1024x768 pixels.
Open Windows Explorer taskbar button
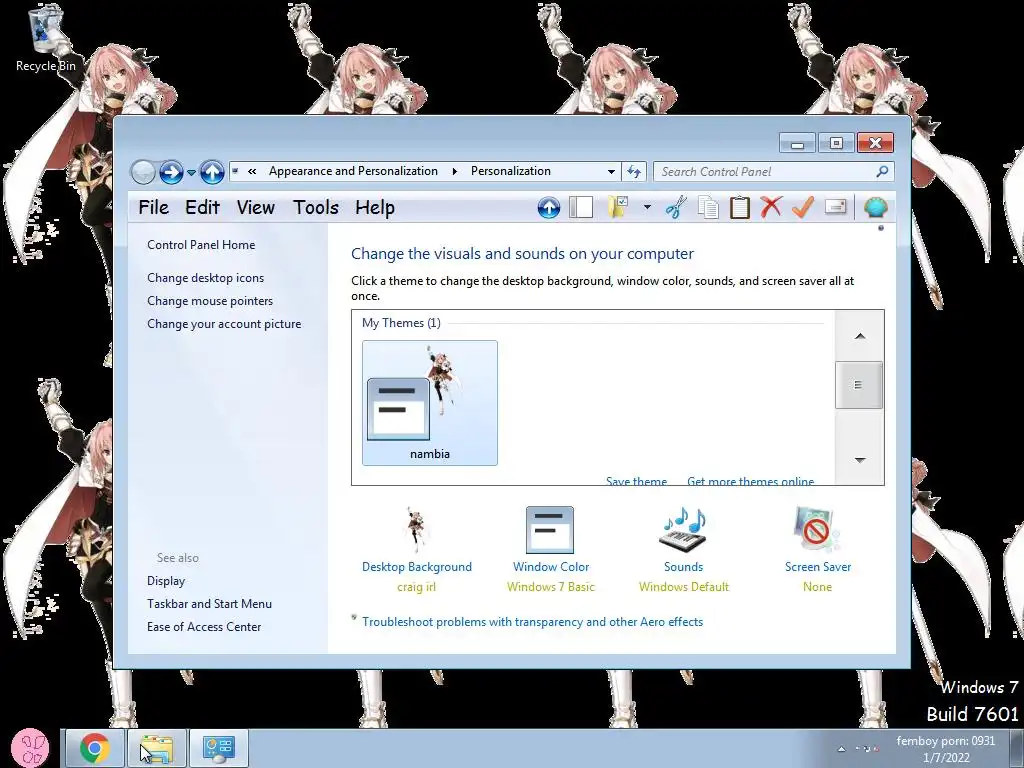pyautogui.click(x=157, y=748)
